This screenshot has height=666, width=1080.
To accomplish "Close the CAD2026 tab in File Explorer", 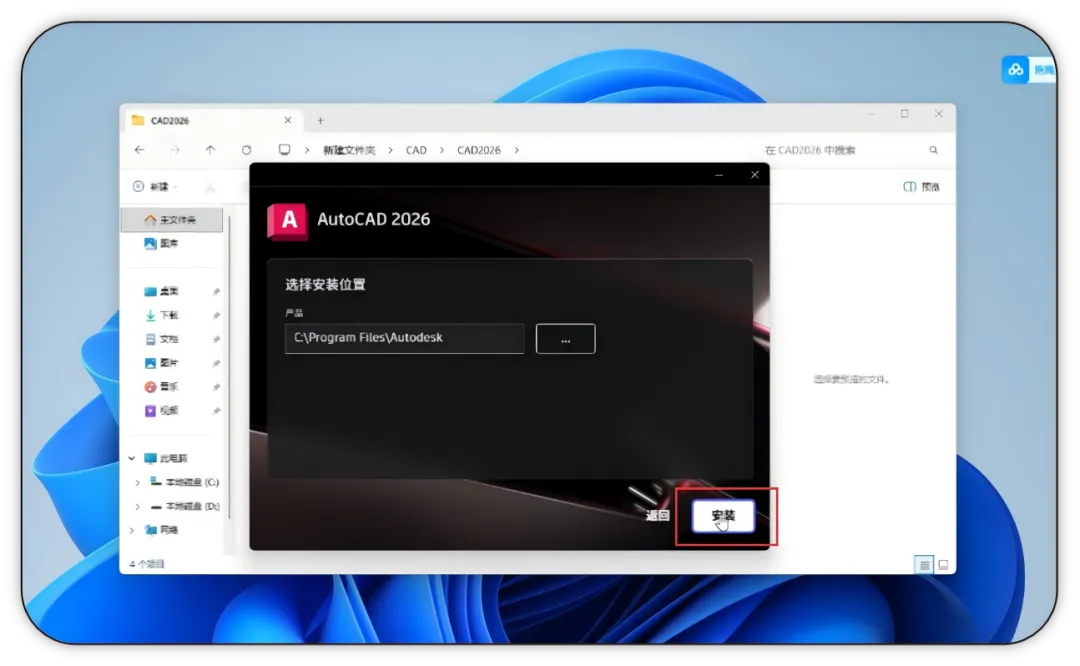I will click(x=288, y=120).
